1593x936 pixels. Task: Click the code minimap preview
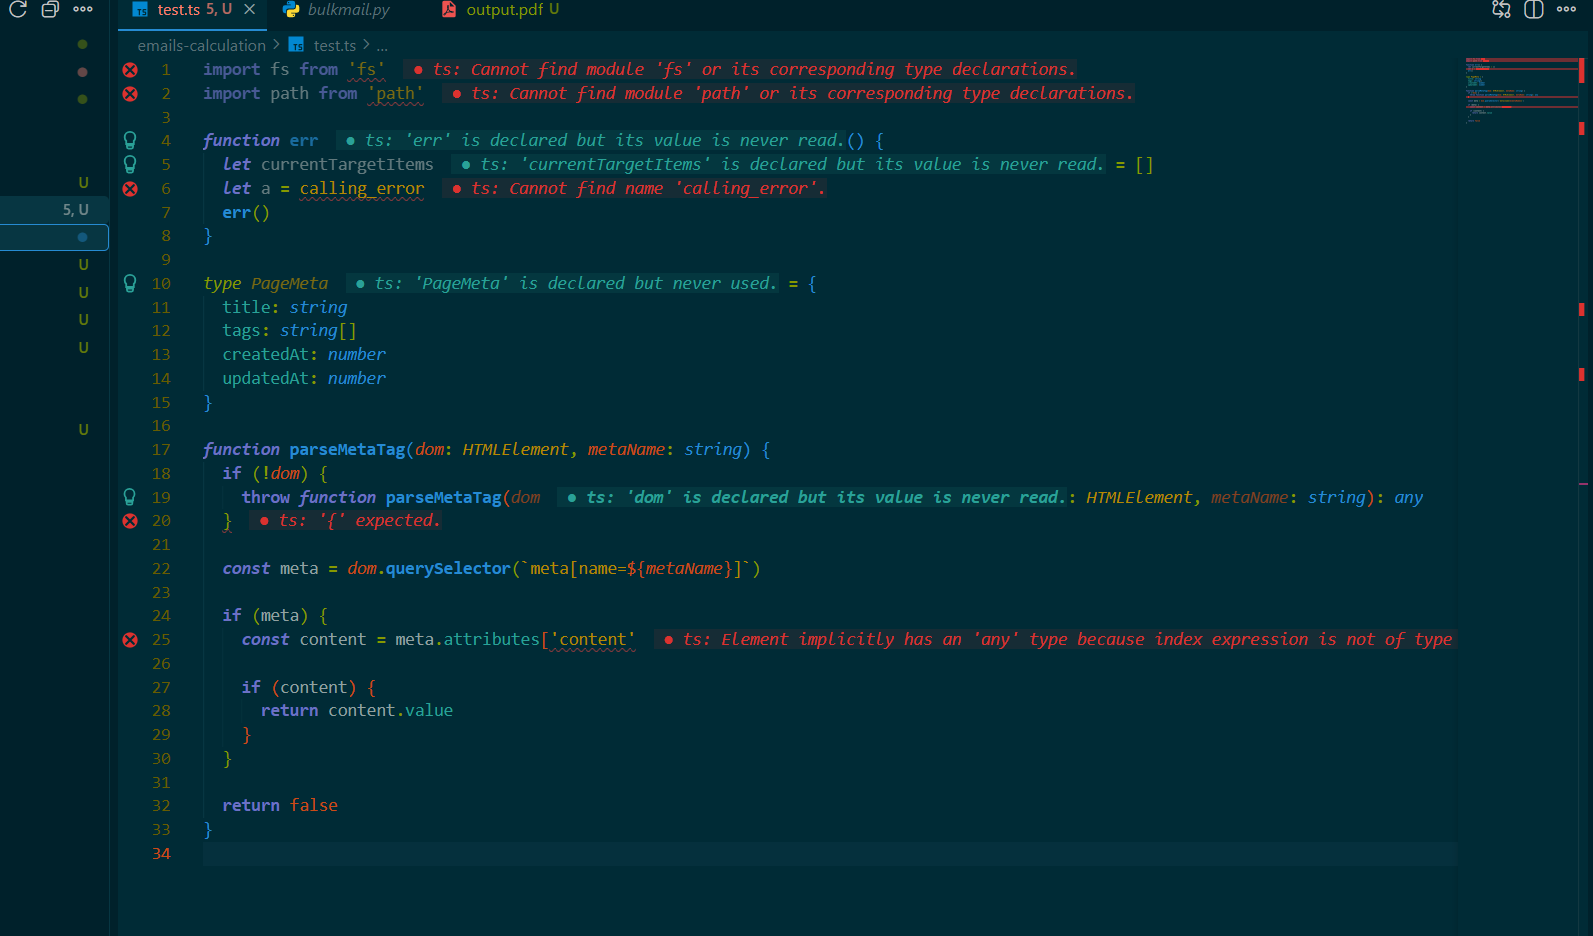click(1520, 90)
